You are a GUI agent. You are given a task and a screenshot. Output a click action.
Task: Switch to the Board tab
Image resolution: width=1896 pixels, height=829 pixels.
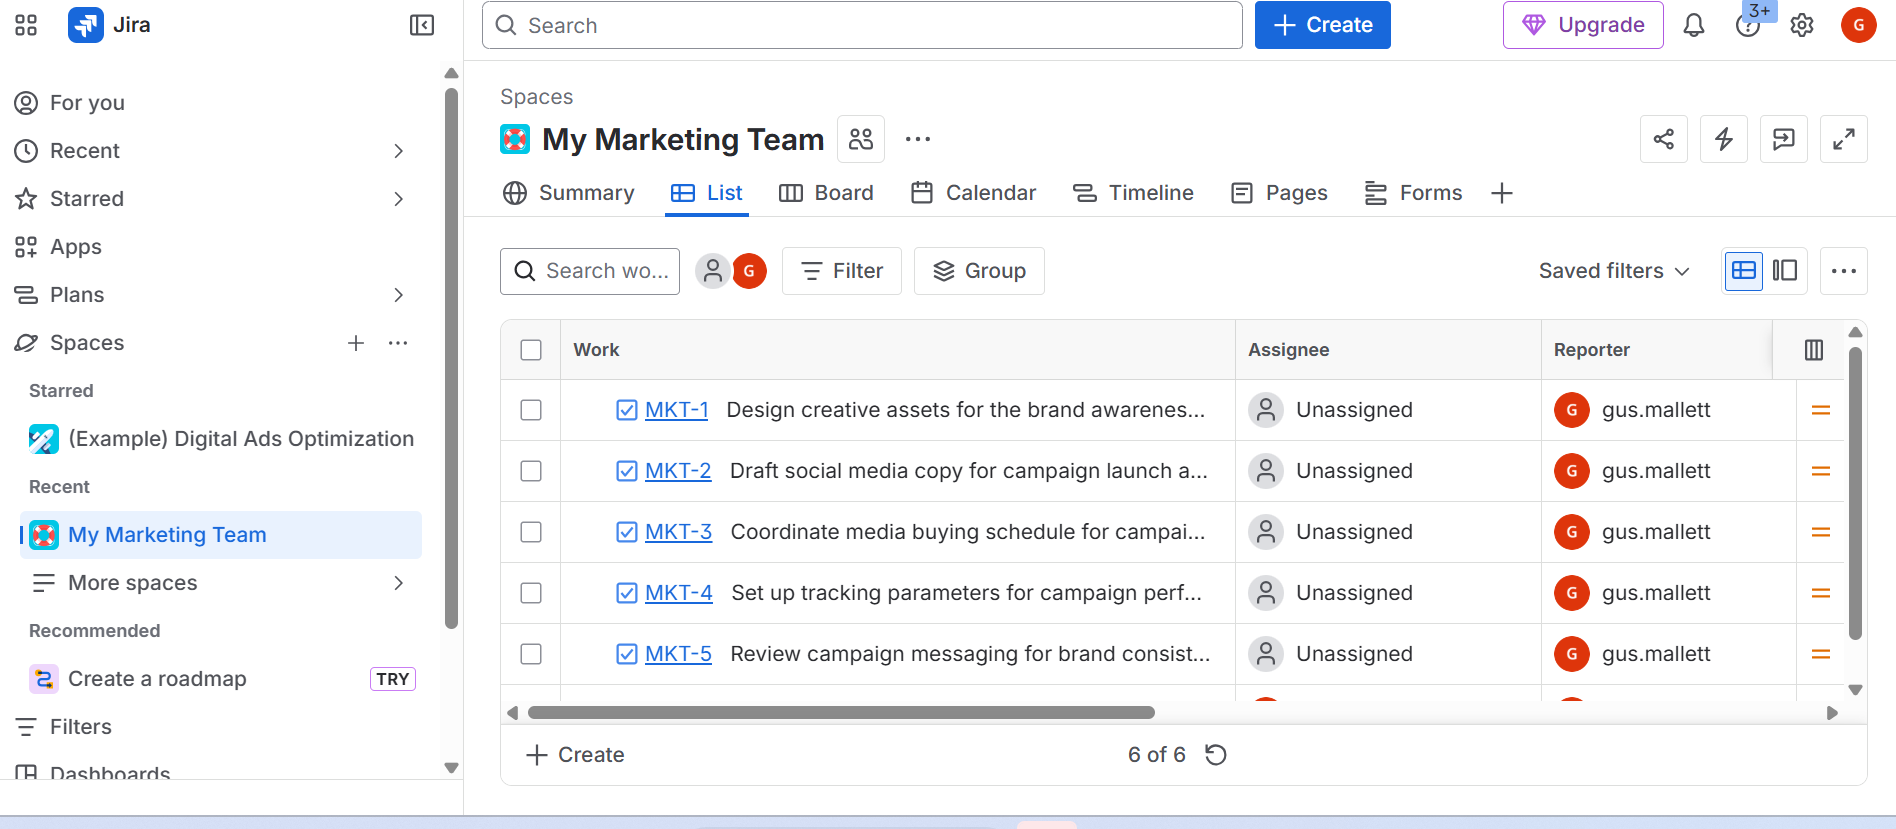click(x=826, y=193)
